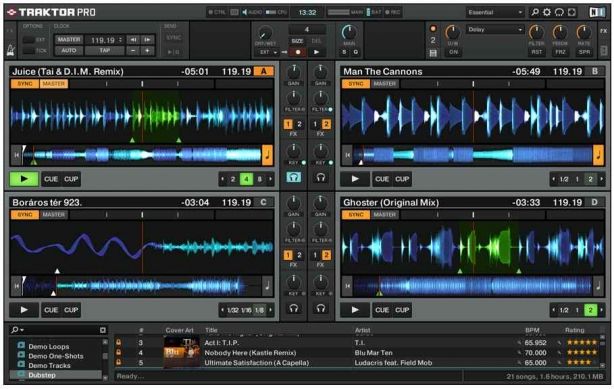Viewport: 614px width, 389px height.
Task: Toggle SYNC on Deck A
Action: (x=25, y=84)
